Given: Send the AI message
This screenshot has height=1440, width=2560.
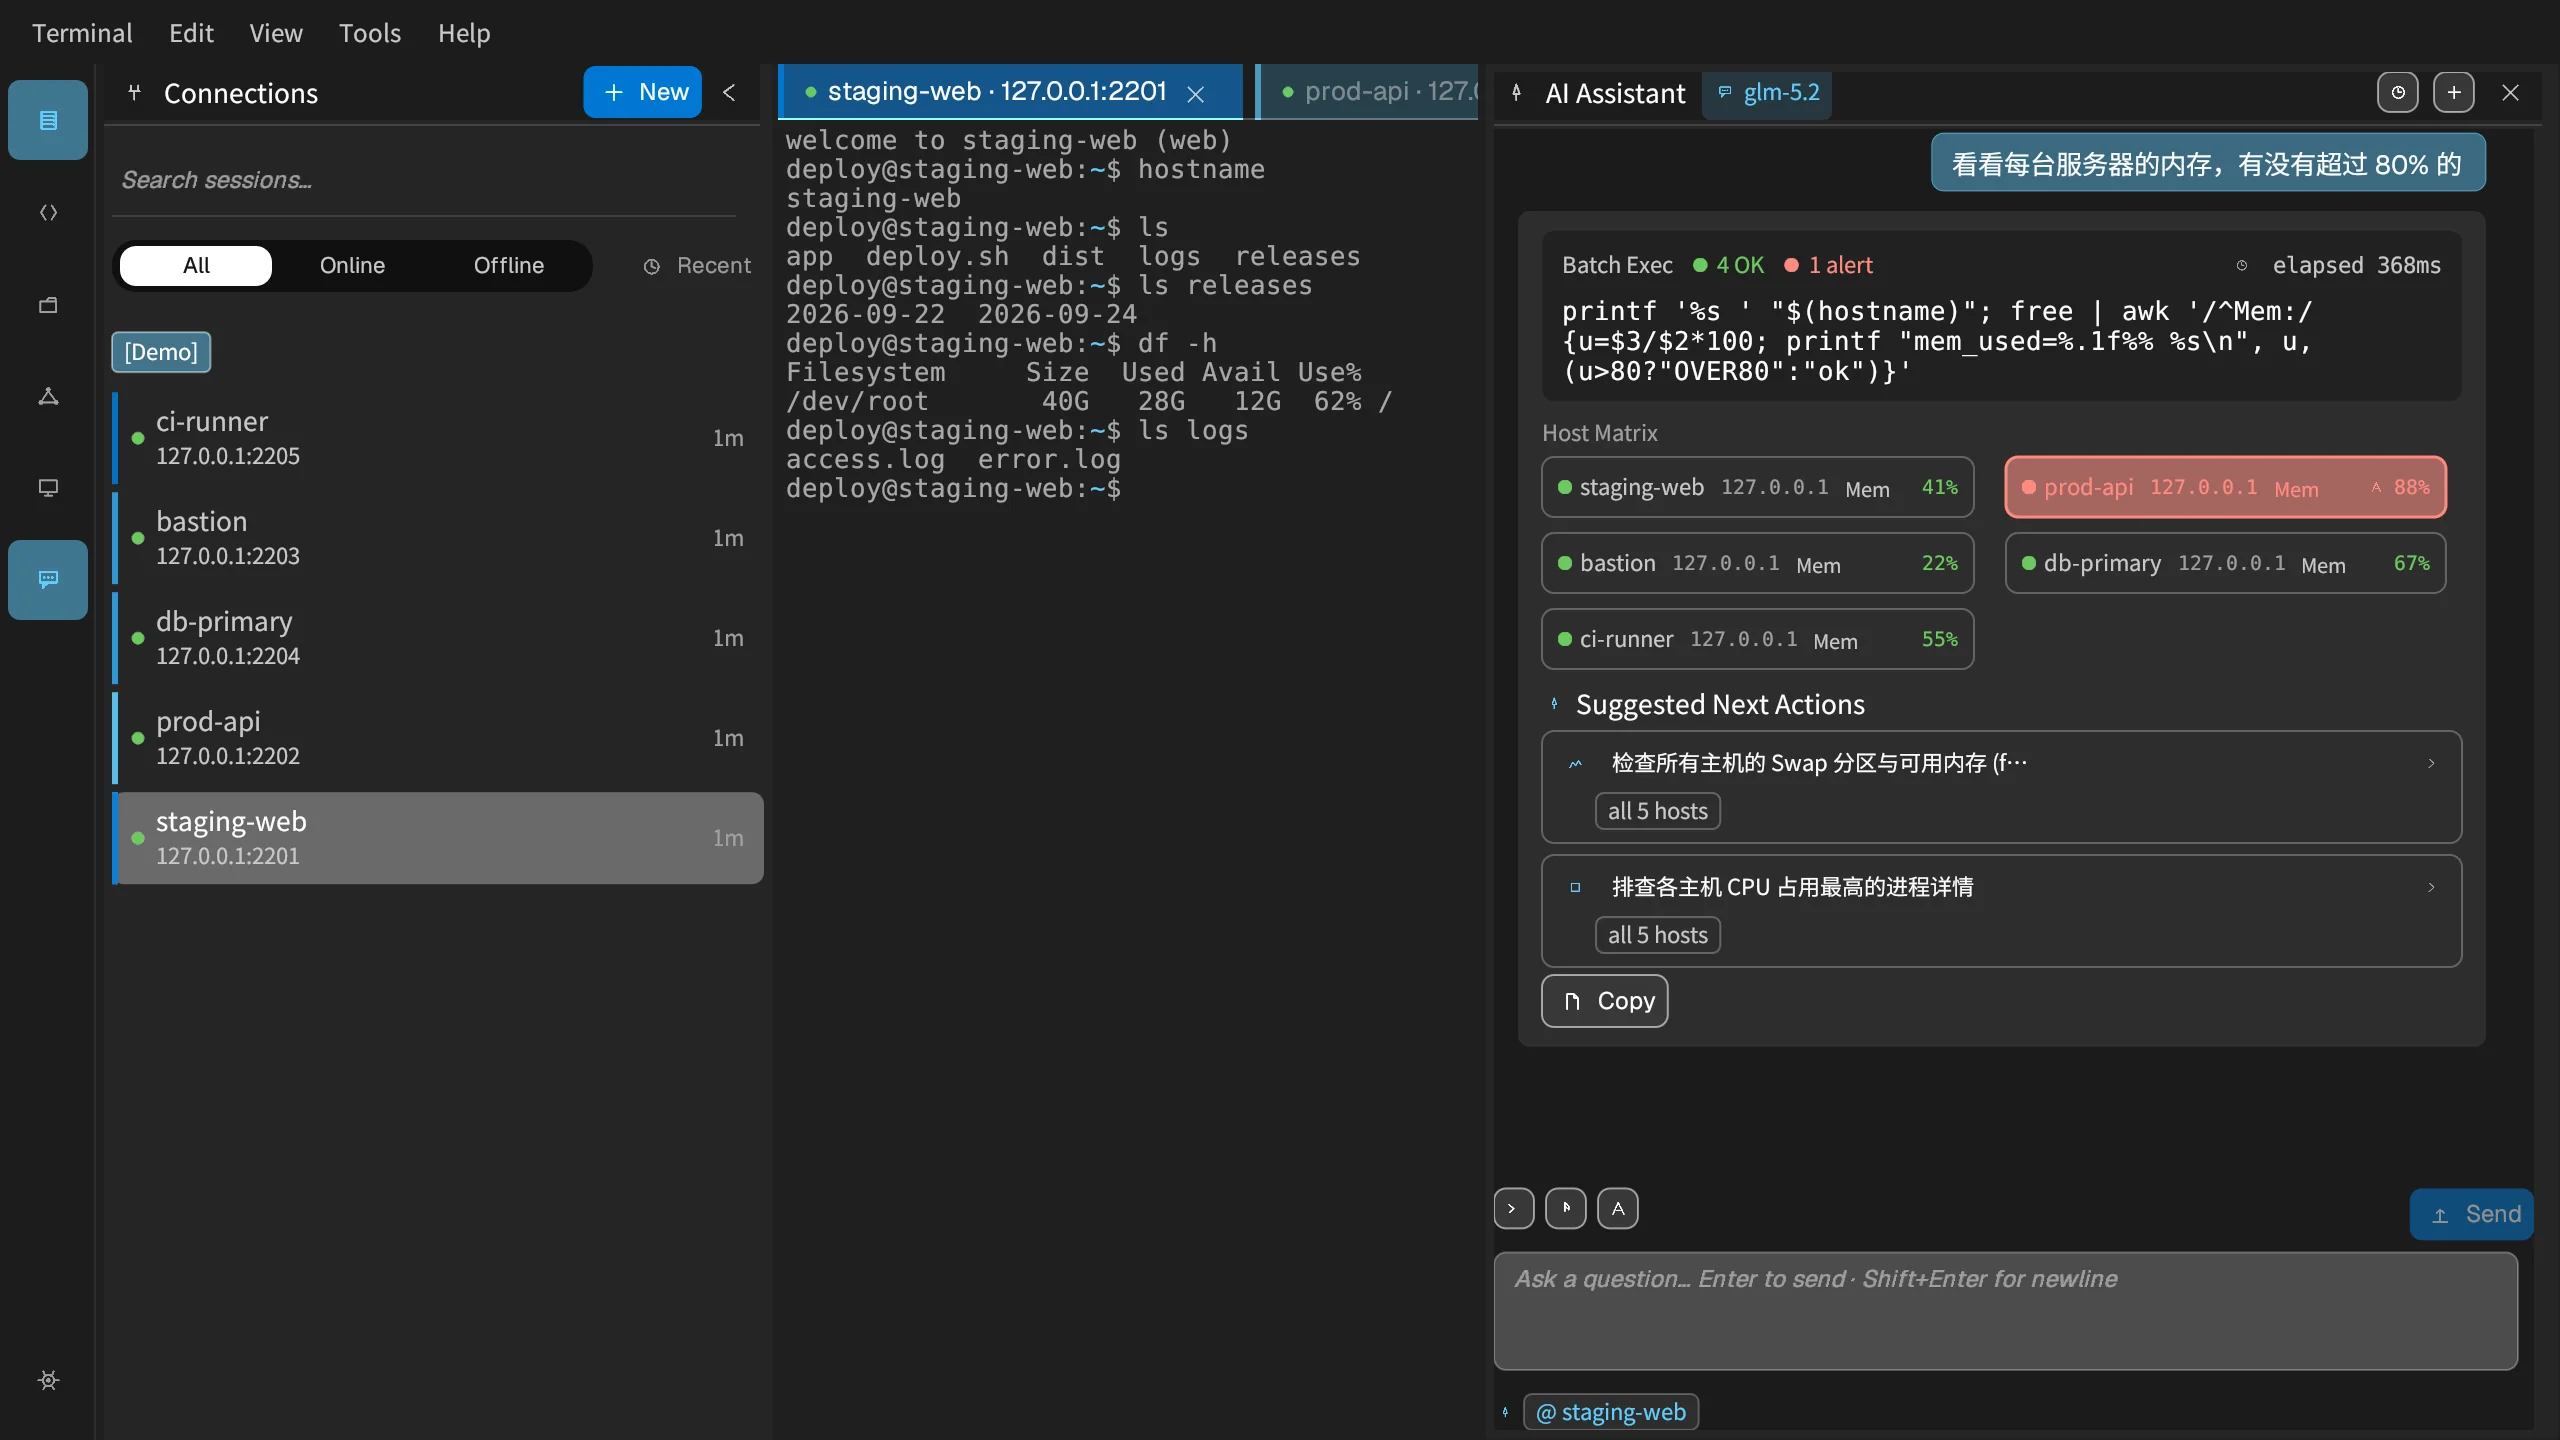Looking at the screenshot, I should (2472, 1214).
